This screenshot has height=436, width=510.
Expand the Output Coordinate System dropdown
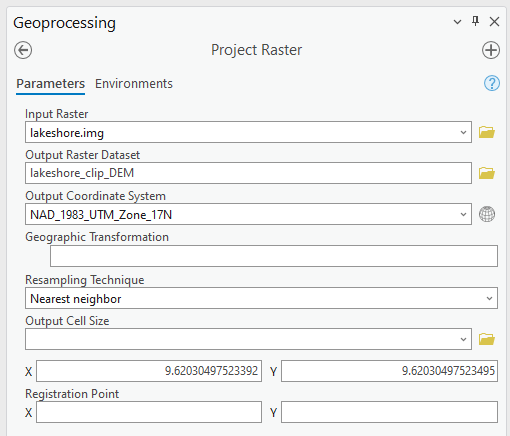pyautogui.click(x=463, y=214)
